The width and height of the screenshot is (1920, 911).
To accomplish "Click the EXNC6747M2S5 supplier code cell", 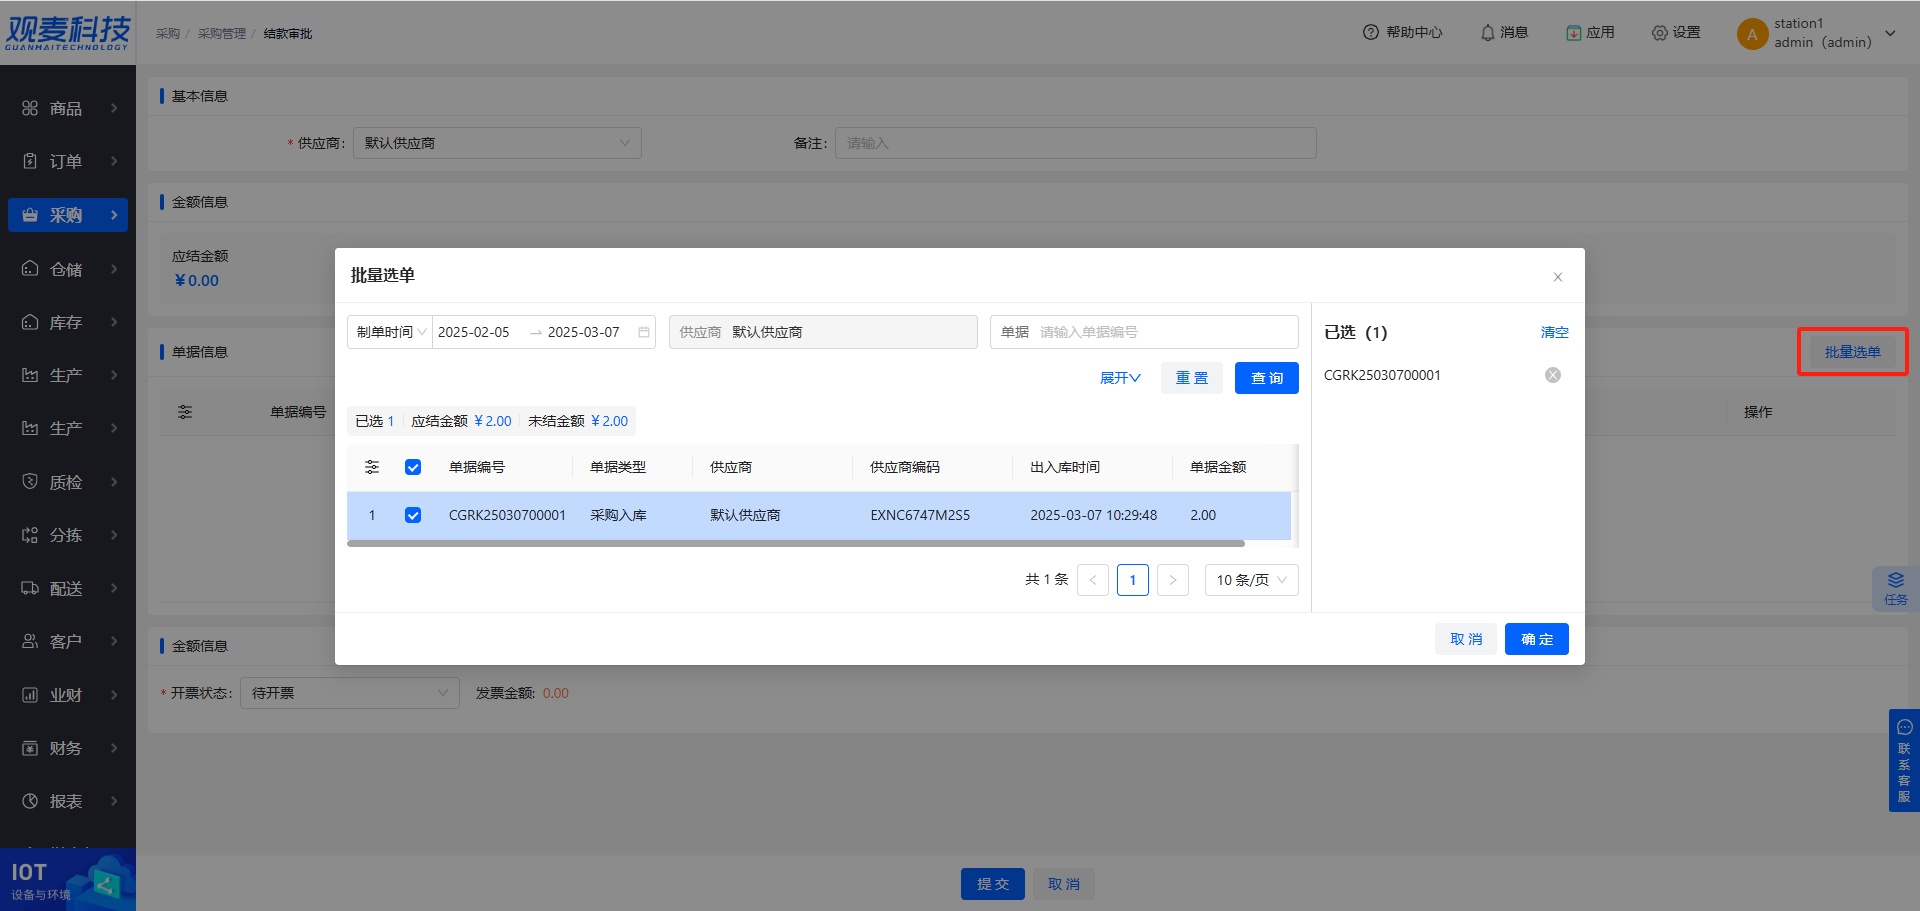I will (x=920, y=515).
